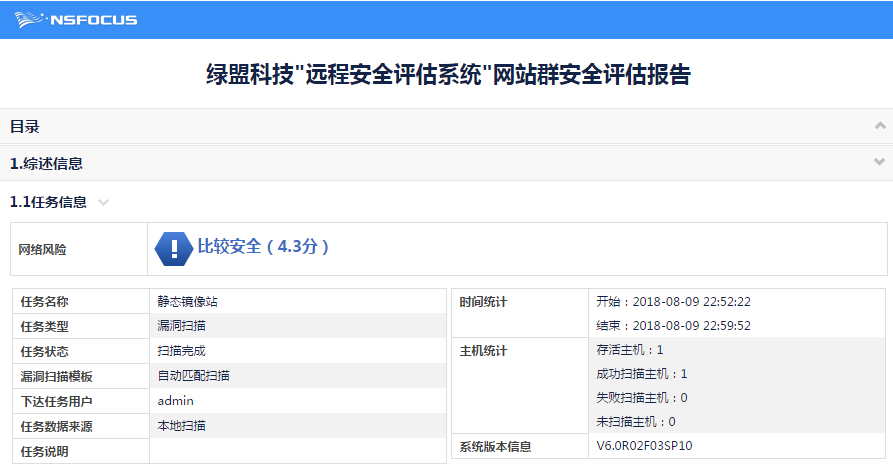The image size is (893, 465).
Task: Click the 比较安全（4.3分）risk rating
Action: (263, 247)
